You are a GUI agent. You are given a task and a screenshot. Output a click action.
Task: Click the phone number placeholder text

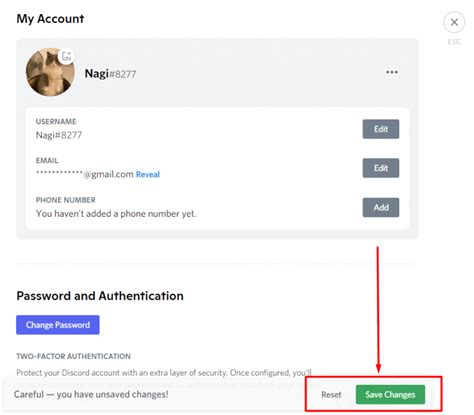click(116, 214)
